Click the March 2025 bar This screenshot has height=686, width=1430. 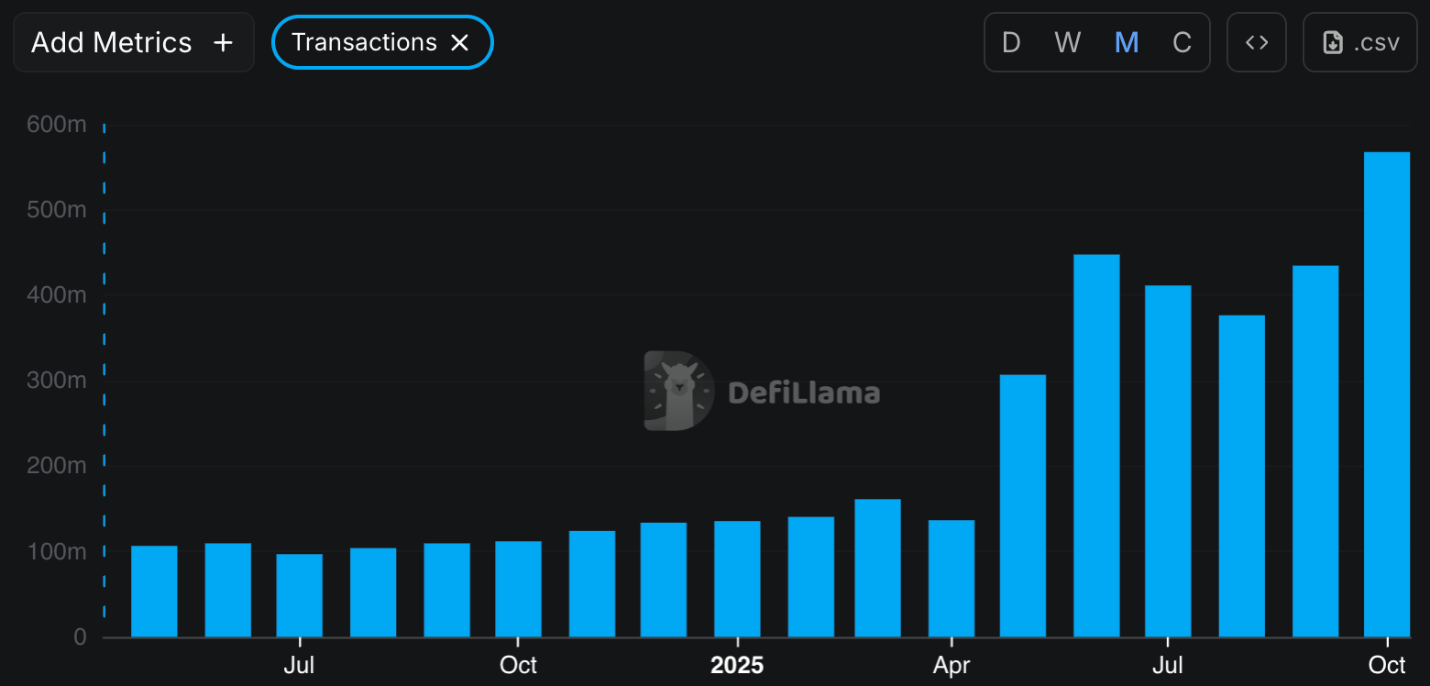pyautogui.click(x=878, y=568)
